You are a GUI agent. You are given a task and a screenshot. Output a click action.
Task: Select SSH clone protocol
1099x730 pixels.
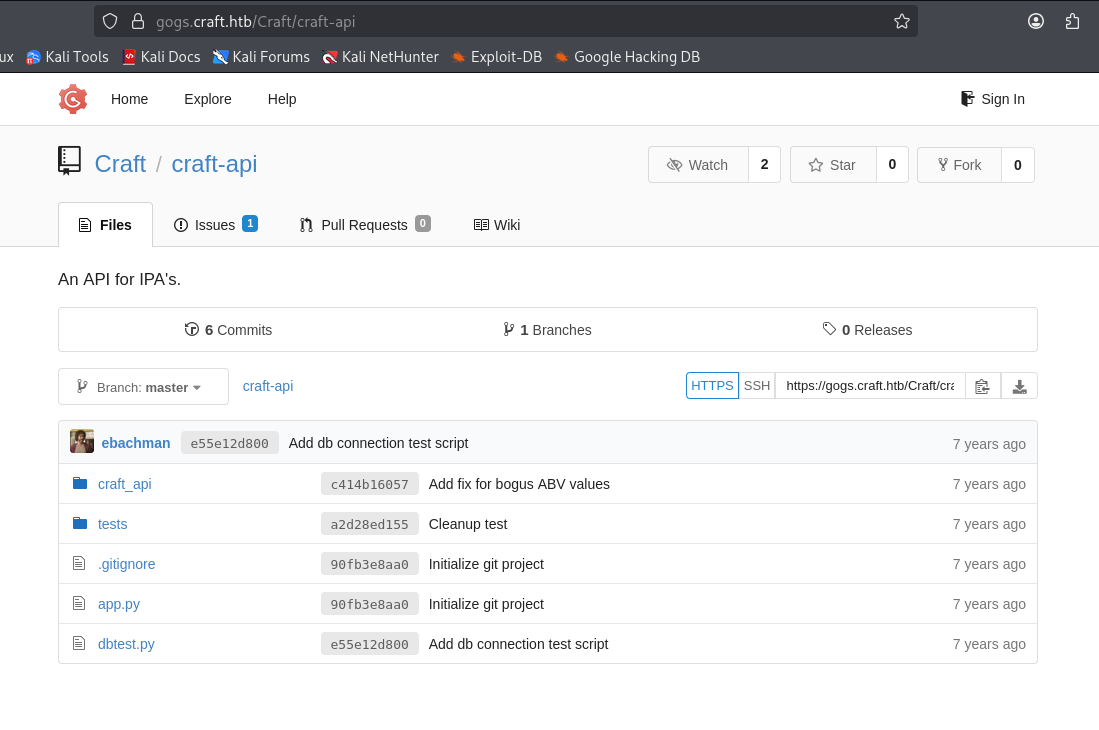pyautogui.click(x=757, y=386)
